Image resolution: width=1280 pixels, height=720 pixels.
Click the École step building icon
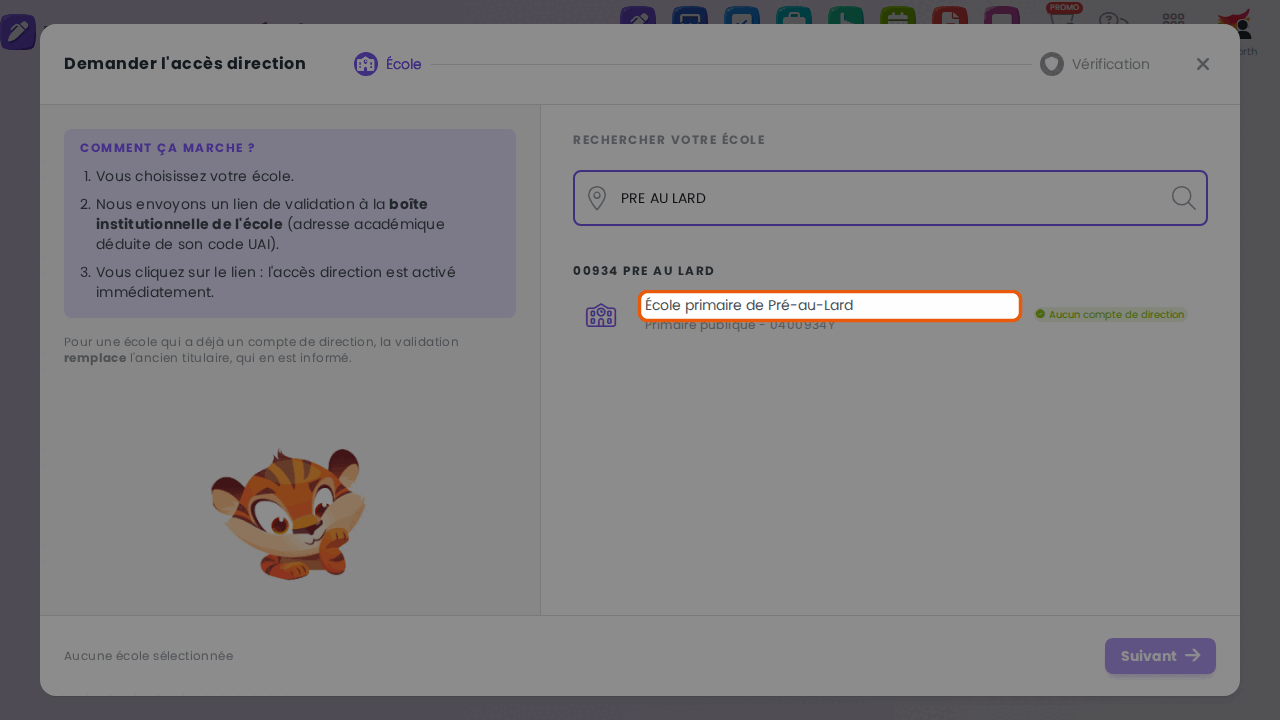366,64
